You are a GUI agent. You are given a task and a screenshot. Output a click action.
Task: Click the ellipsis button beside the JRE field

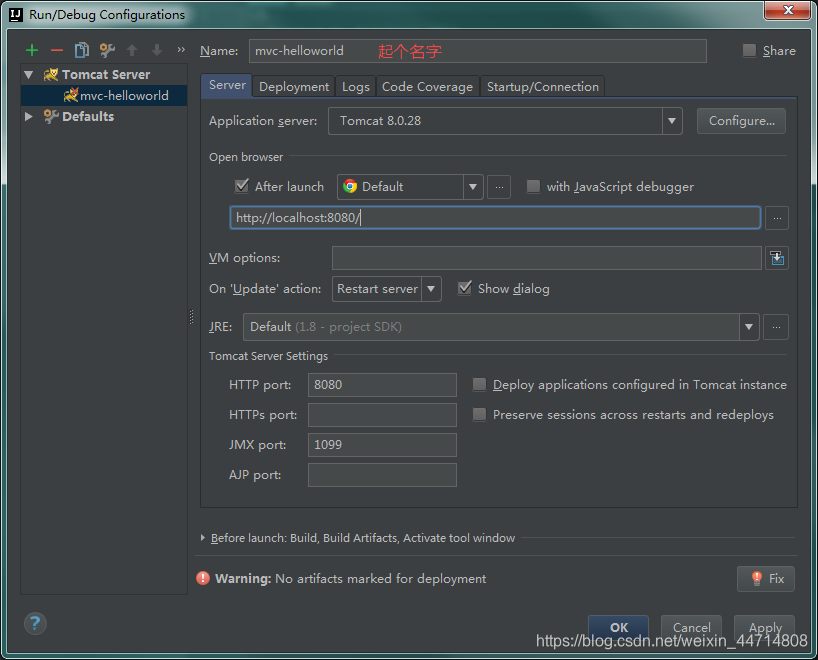tap(776, 327)
